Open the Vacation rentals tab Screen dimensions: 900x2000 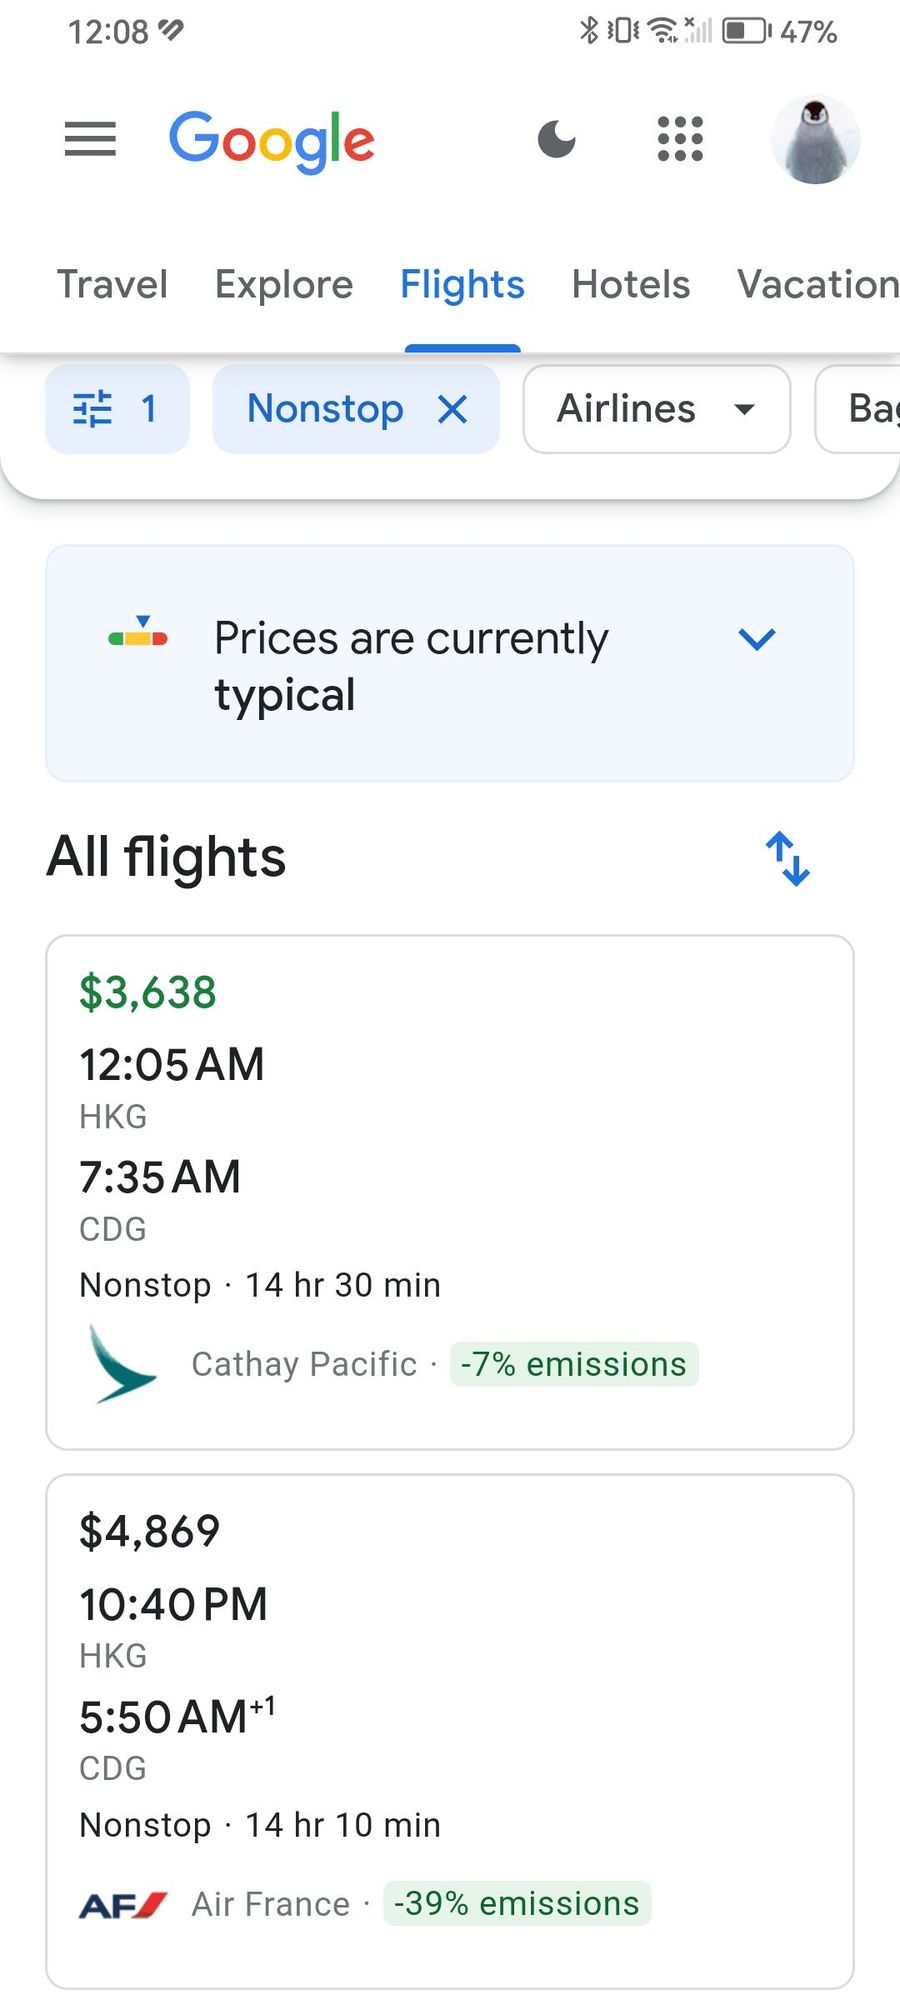[x=818, y=285]
